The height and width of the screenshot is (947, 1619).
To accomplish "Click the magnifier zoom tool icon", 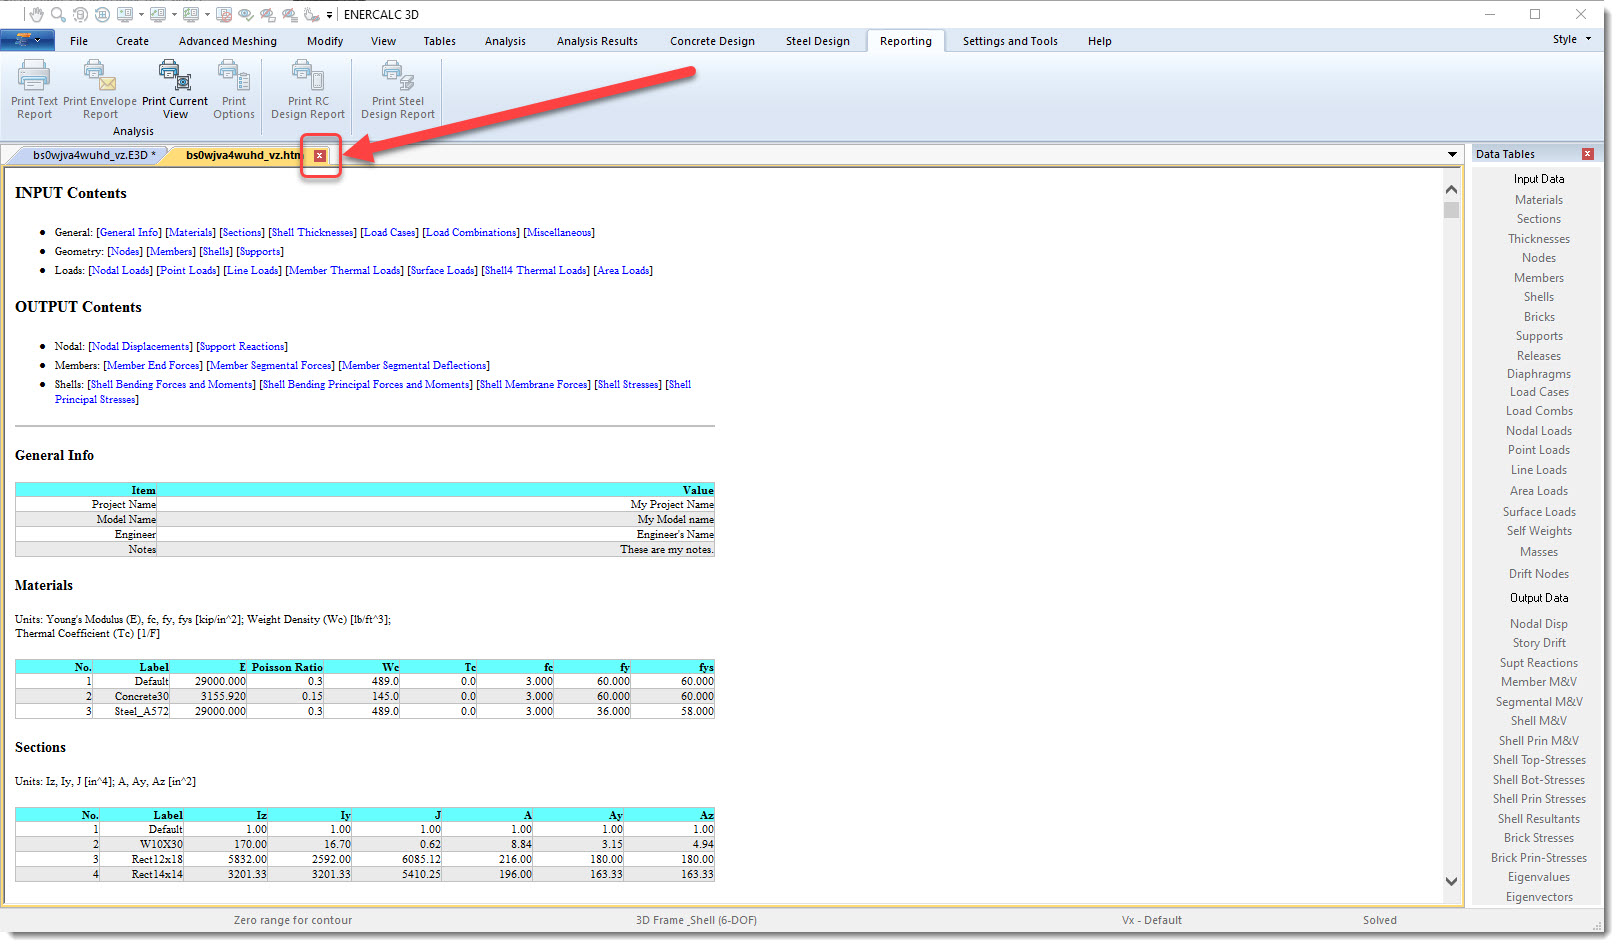I will coord(58,14).
